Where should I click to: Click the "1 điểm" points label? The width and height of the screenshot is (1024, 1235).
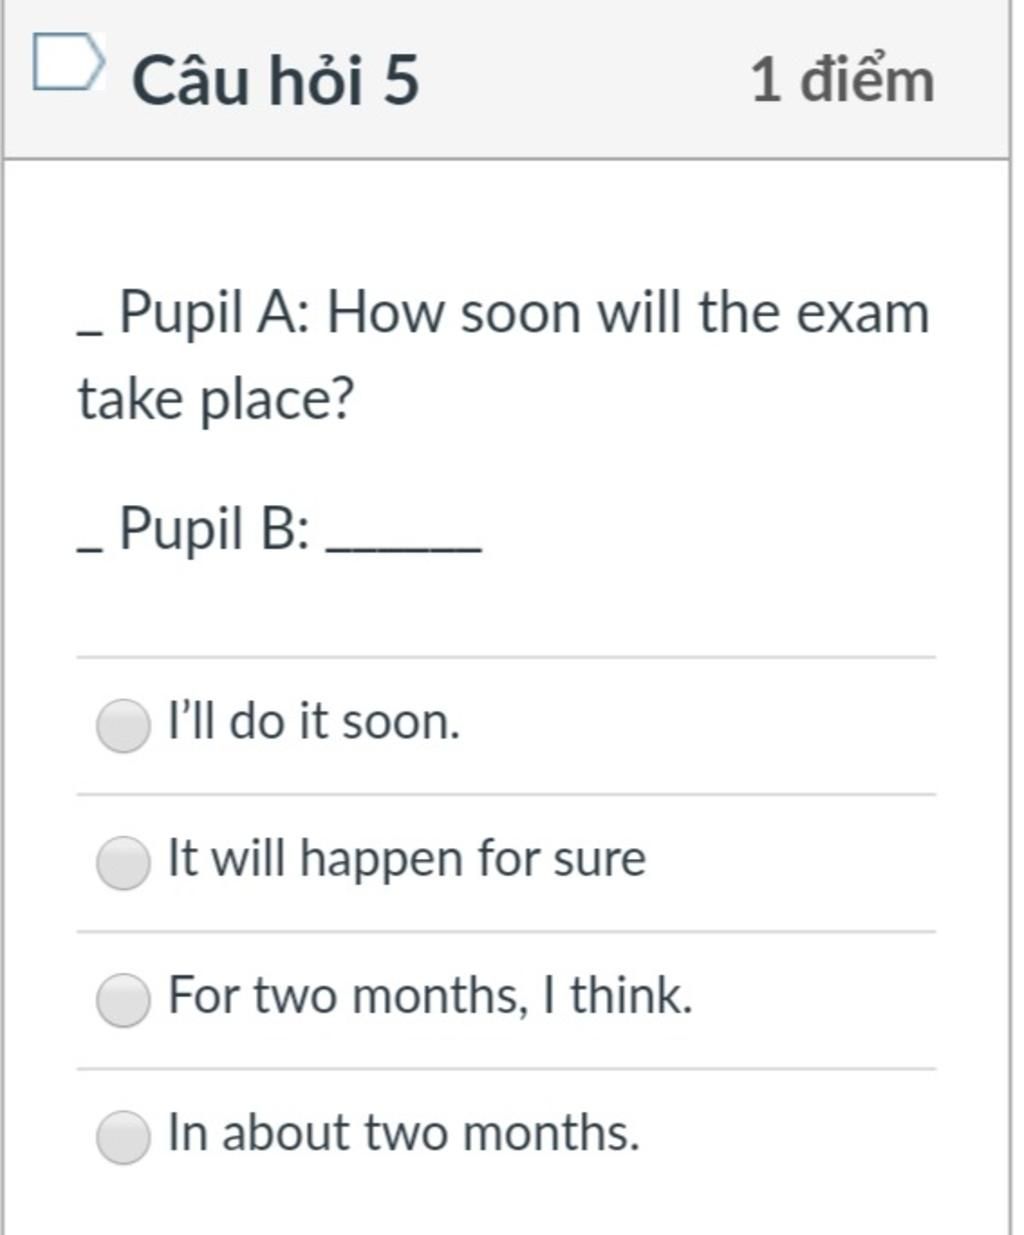pos(843,79)
